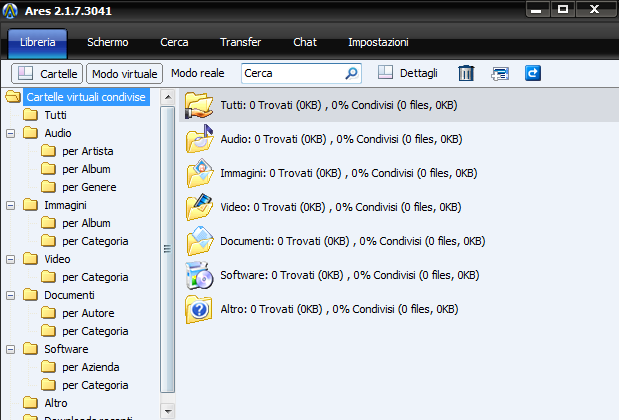
Task: Open the Immagini category folder icon
Action: point(200,174)
